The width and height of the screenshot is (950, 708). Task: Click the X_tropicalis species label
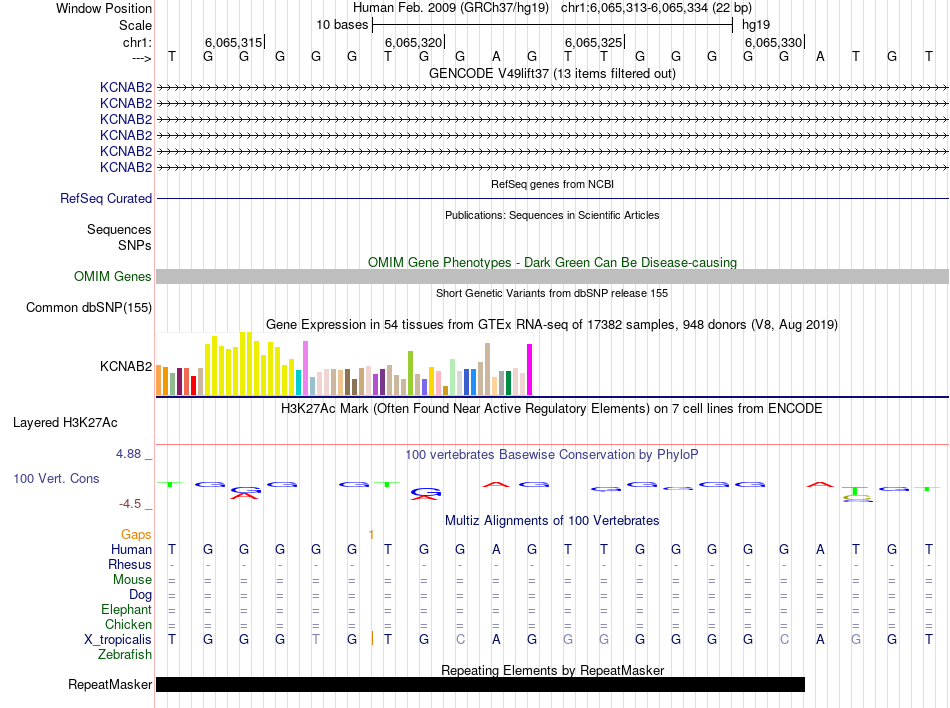pos(118,640)
